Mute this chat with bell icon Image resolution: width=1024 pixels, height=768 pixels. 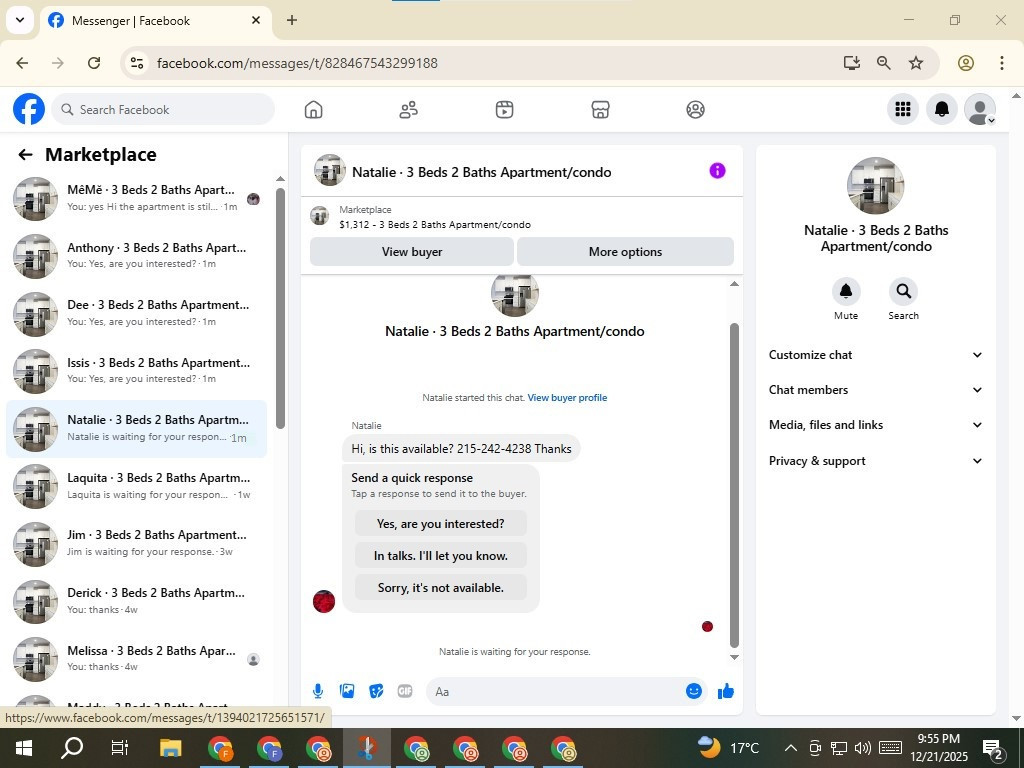point(846,291)
